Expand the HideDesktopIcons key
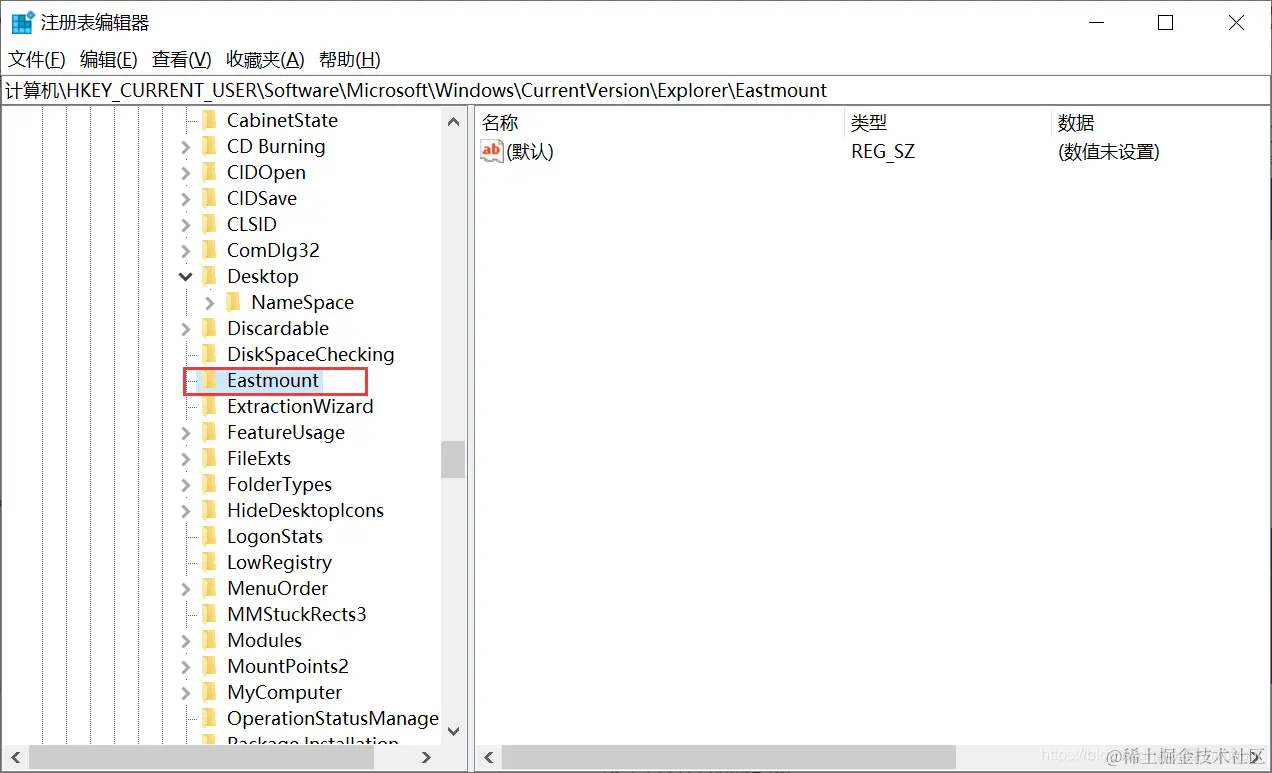 pos(186,511)
